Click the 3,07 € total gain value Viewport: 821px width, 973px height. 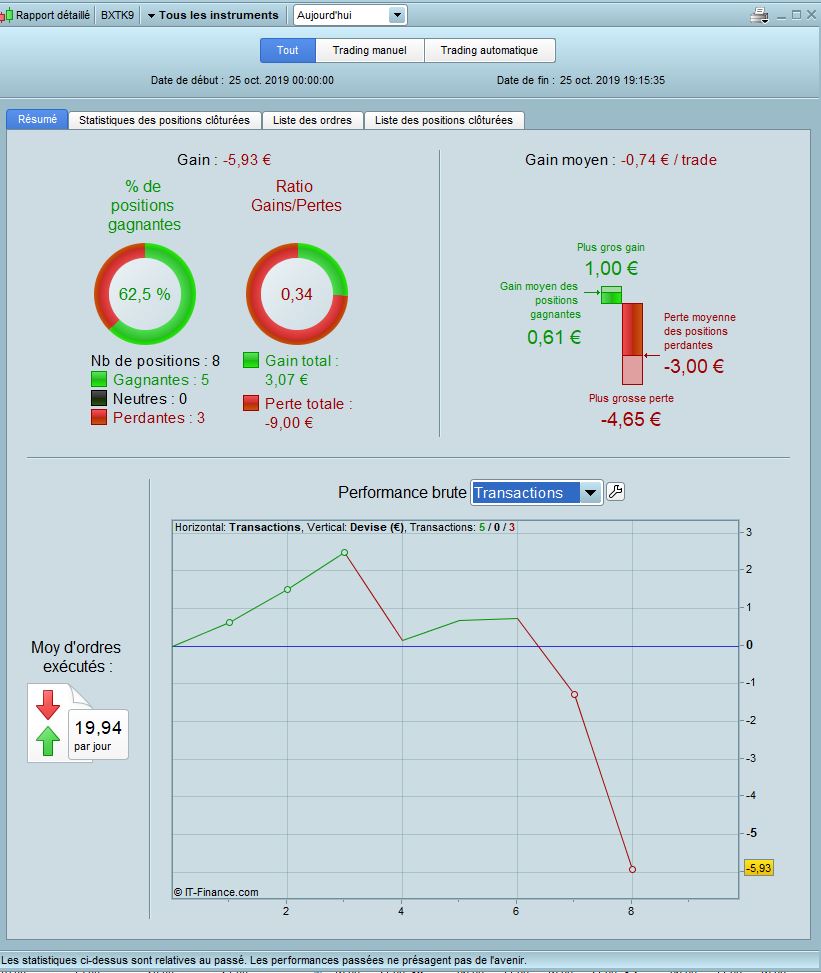click(x=287, y=379)
